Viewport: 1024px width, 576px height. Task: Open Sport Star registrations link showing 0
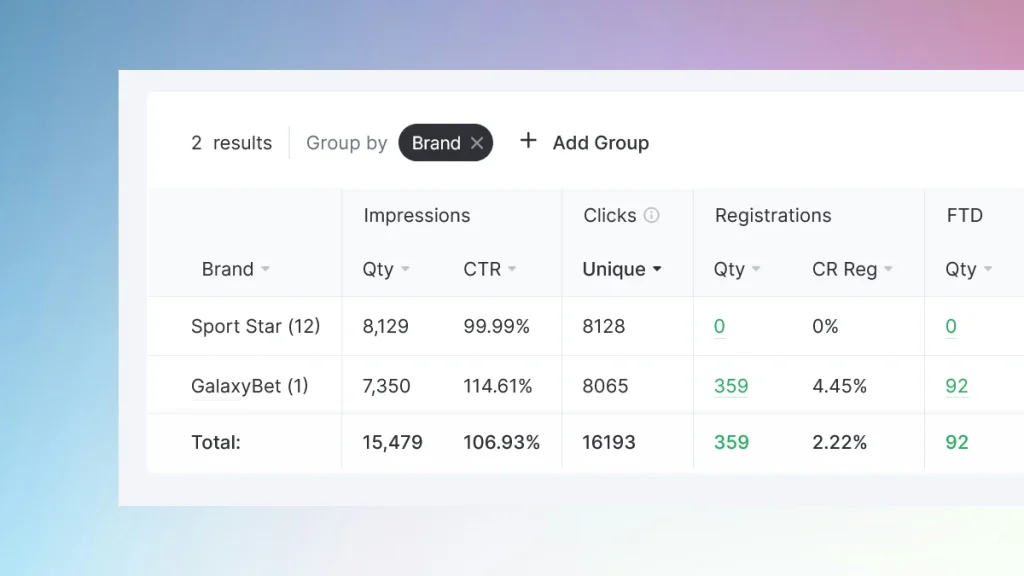[719, 325]
